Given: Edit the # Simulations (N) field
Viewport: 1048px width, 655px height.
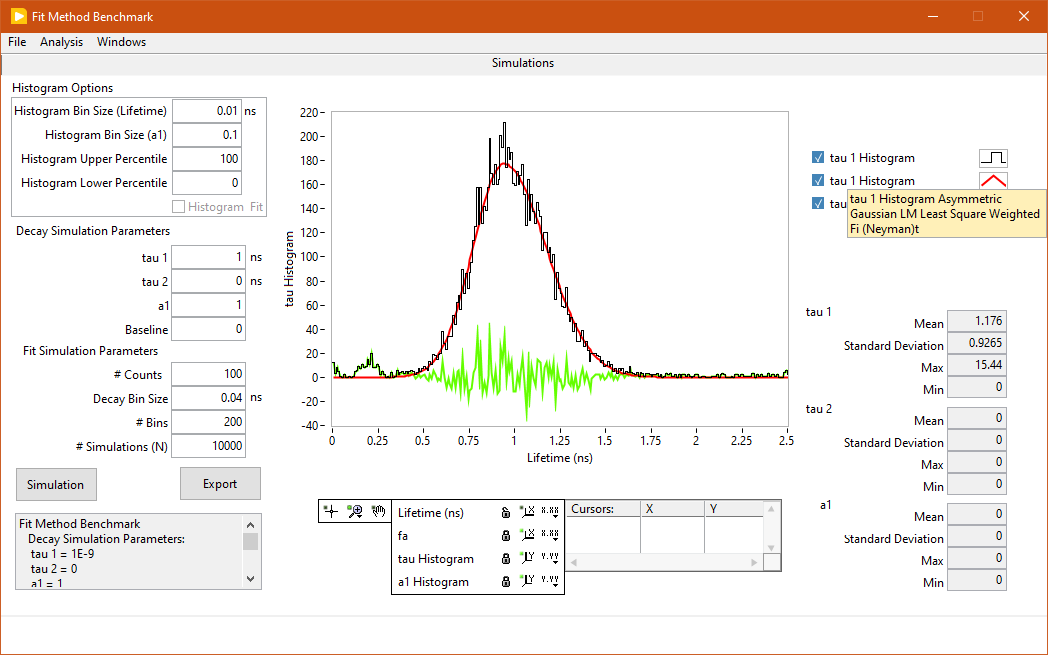Looking at the screenshot, I should [209, 446].
